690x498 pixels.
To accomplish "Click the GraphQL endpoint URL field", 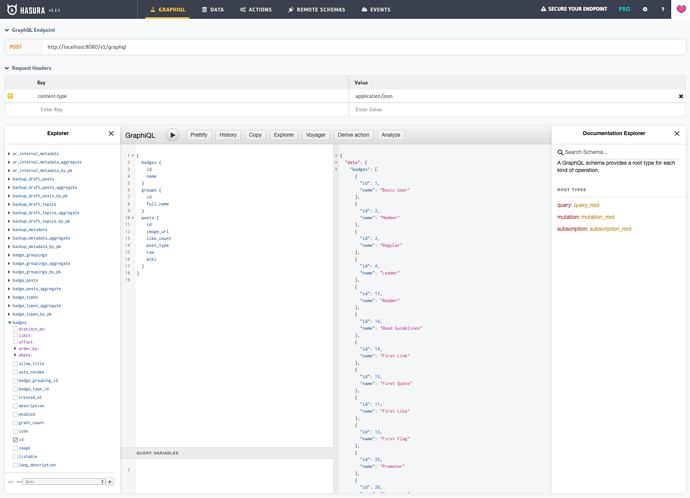I will pyautogui.click(x=364, y=47).
